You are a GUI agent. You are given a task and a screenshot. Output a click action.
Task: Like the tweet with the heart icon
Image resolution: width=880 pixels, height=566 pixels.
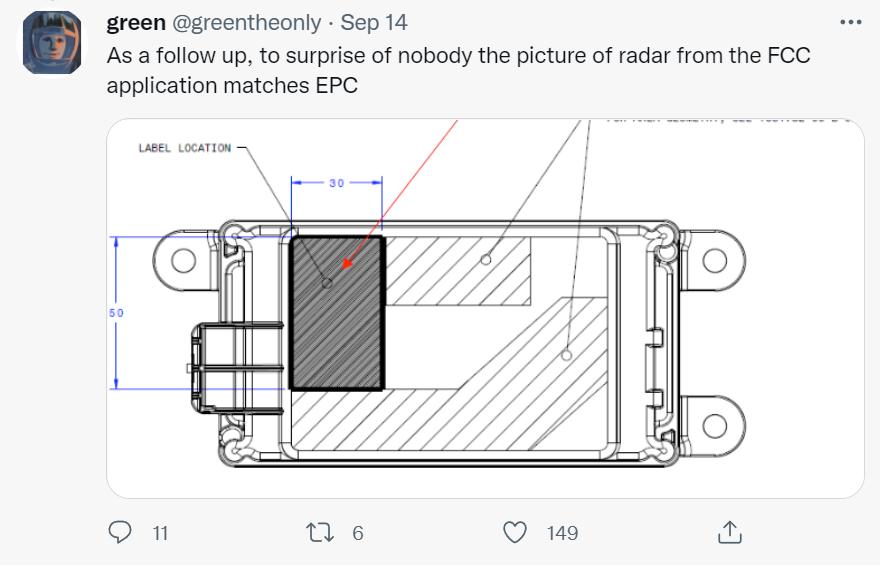(x=514, y=532)
